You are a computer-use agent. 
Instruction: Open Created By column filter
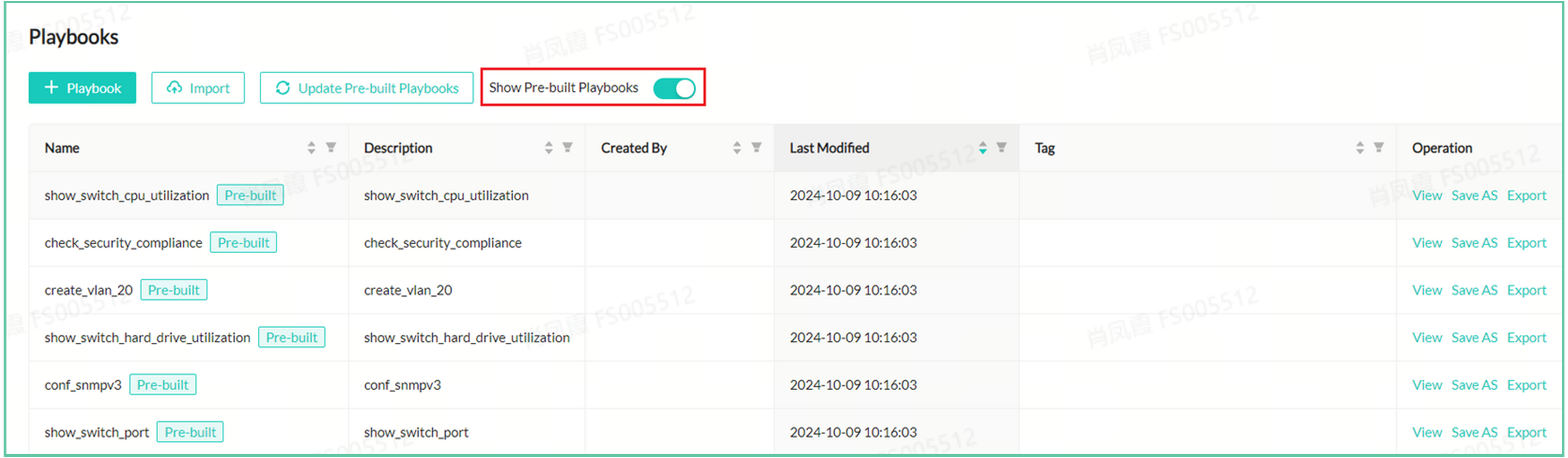pos(756,148)
